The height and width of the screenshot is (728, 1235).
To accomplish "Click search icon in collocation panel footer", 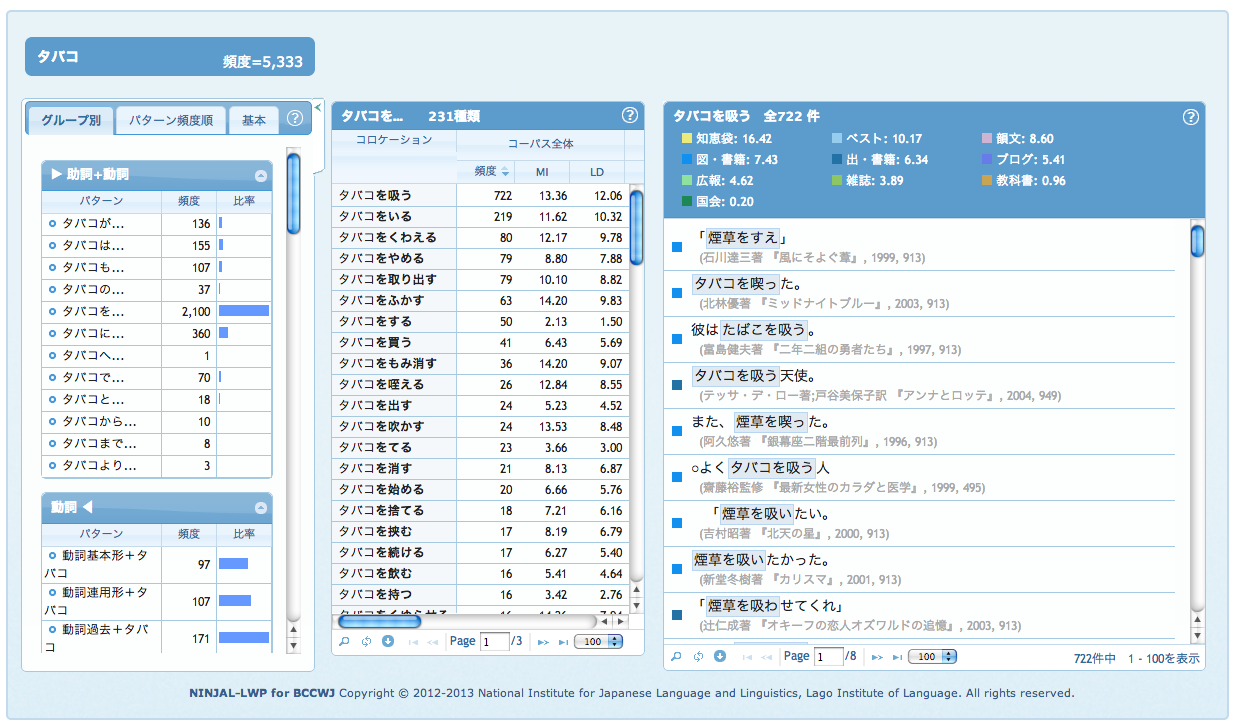I will tap(345, 641).
